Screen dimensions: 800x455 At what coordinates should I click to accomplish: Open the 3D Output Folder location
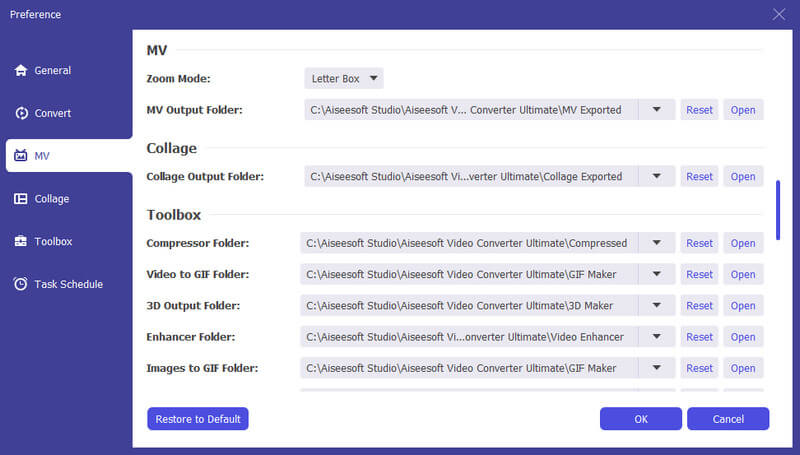pyautogui.click(x=743, y=306)
